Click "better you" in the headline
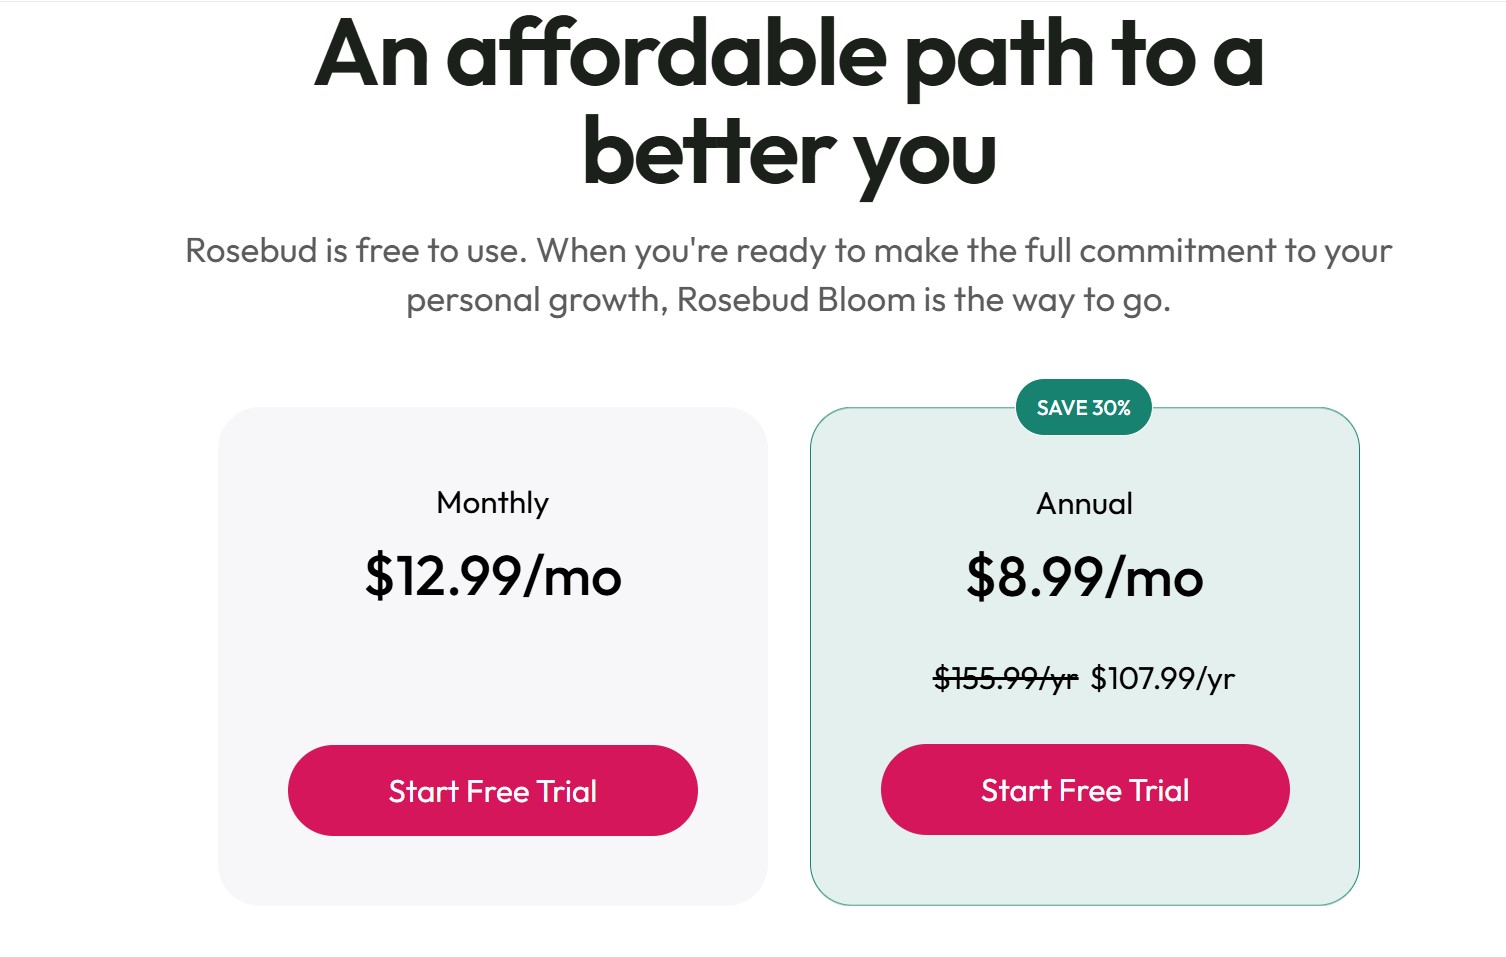 point(789,153)
